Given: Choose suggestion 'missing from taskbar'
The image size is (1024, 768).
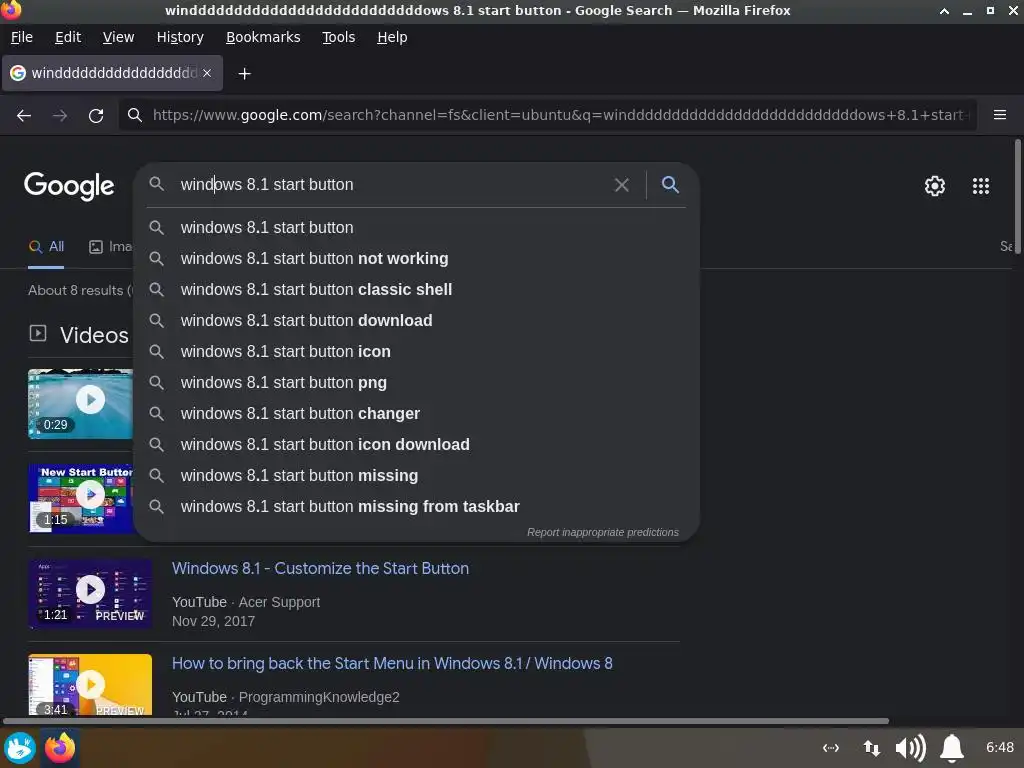Looking at the screenshot, I should tap(416, 507).
